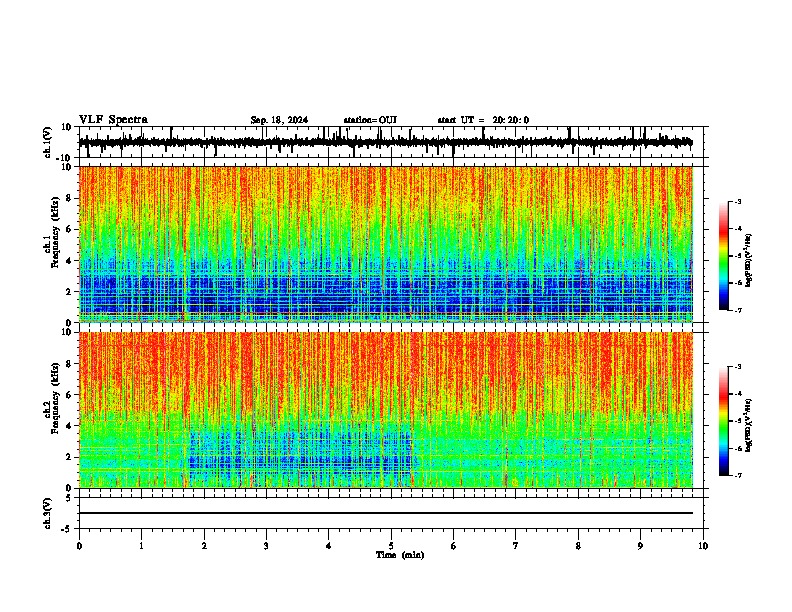
Task: Click time axis tick label "7"
Action: 516,546
